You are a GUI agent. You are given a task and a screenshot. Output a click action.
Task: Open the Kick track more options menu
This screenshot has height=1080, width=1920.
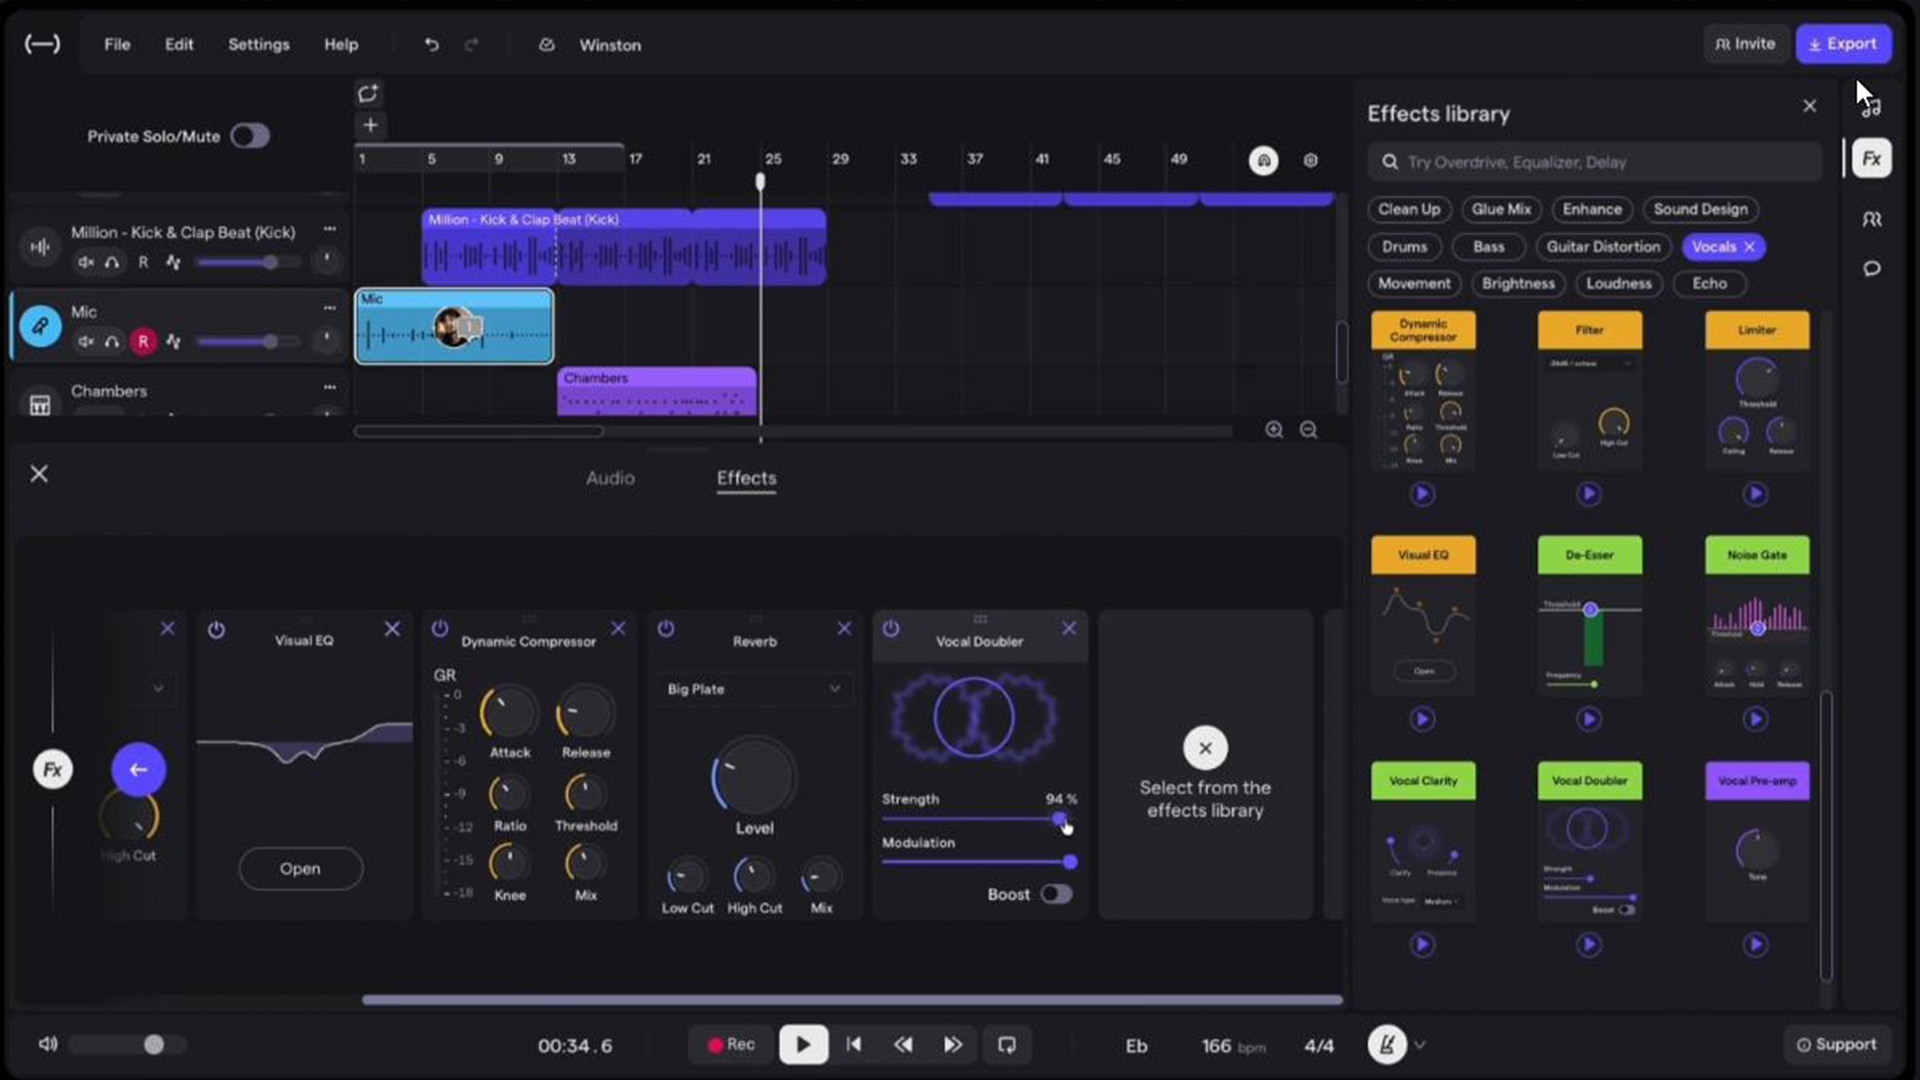pyautogui.click(x=329, y=229)
